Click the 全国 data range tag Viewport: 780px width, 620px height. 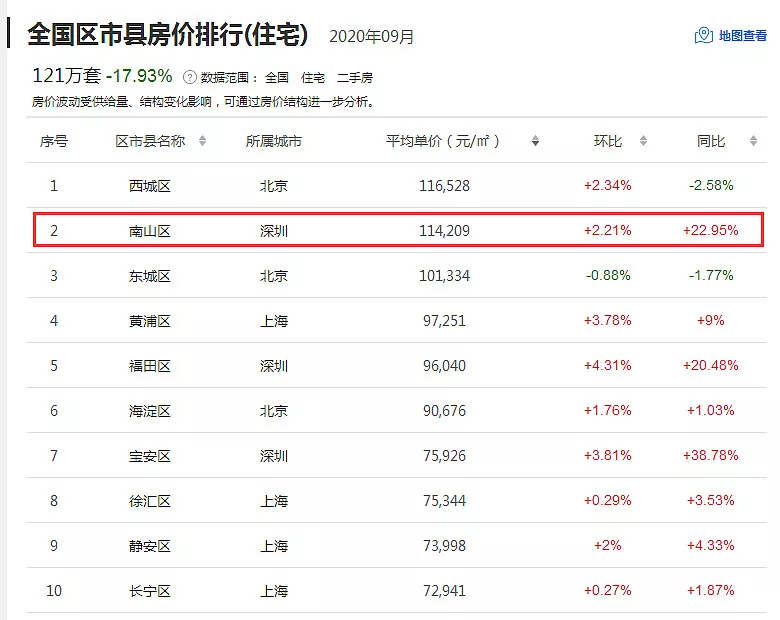pos(277,78)
